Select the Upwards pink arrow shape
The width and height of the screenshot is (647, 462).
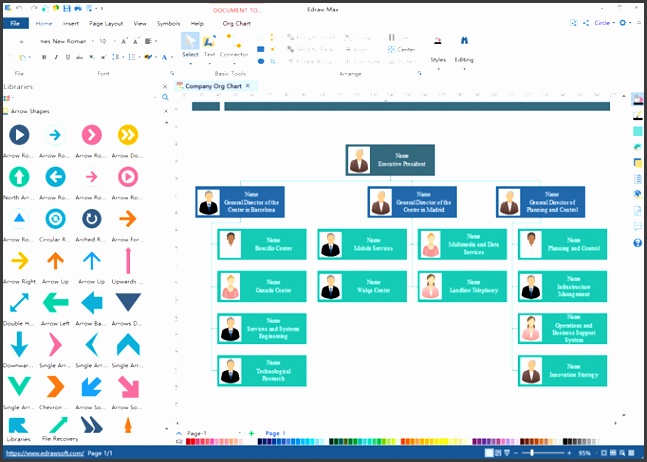click(128, 261)
